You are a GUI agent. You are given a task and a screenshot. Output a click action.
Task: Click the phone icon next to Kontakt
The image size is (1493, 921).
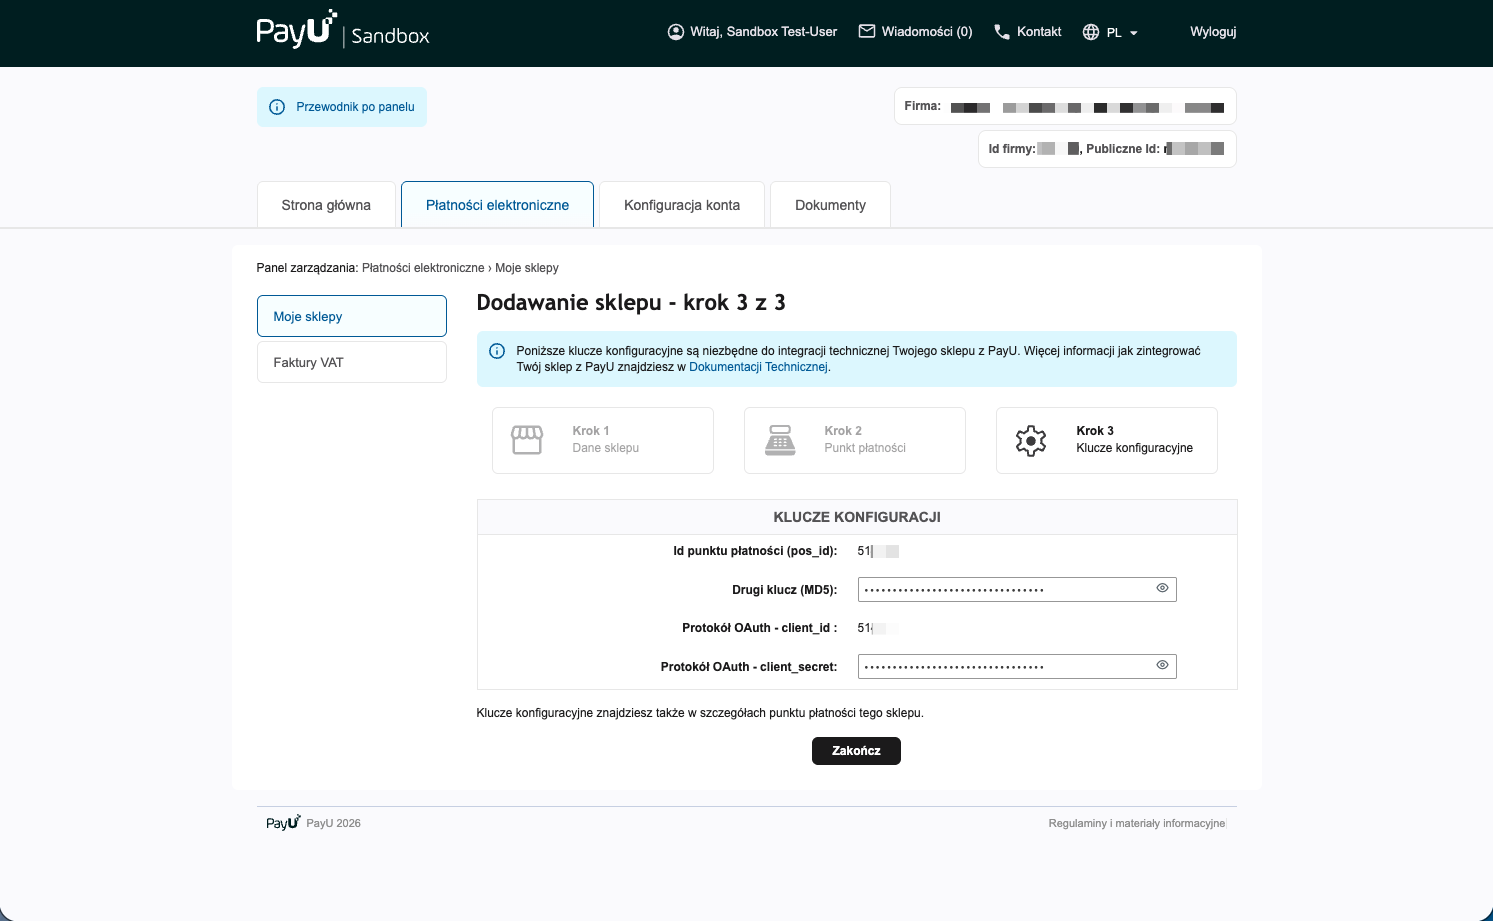1001,32
